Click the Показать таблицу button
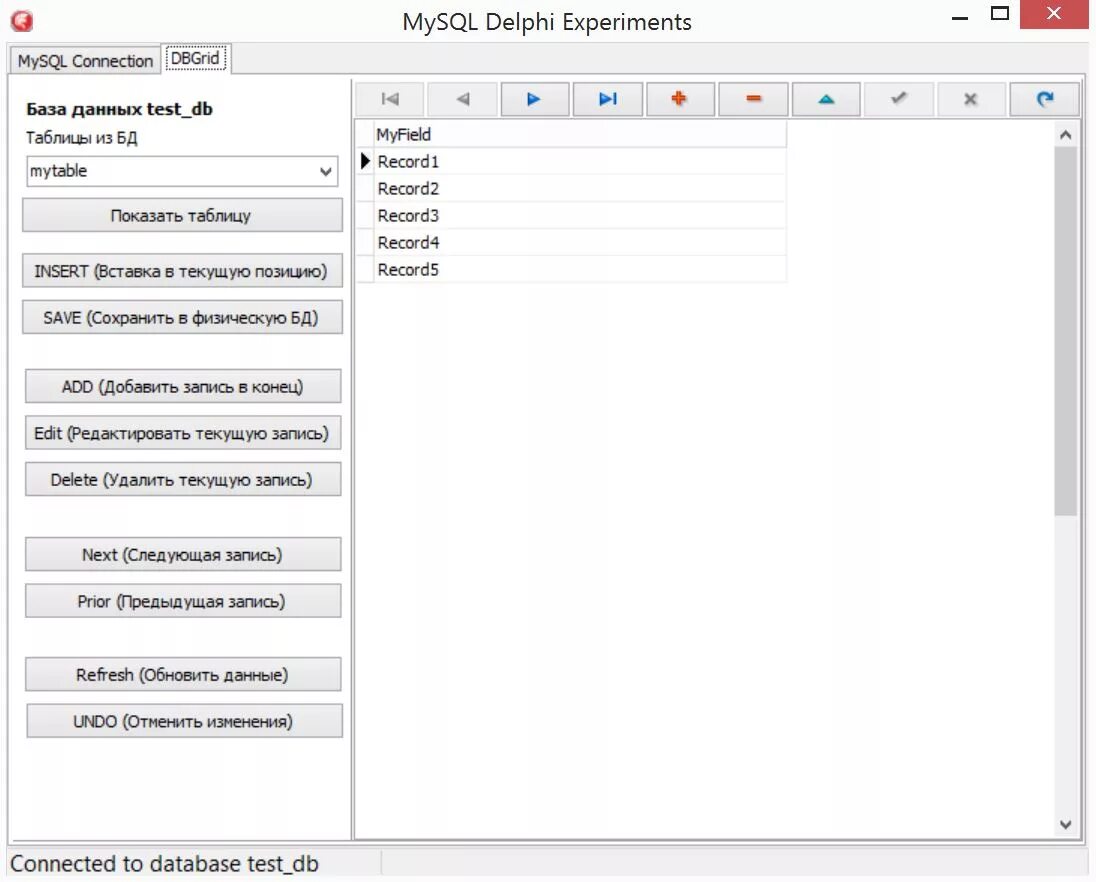Image resolution: width=1096 pixels, height=882 pixels. (x=182, y=215)
